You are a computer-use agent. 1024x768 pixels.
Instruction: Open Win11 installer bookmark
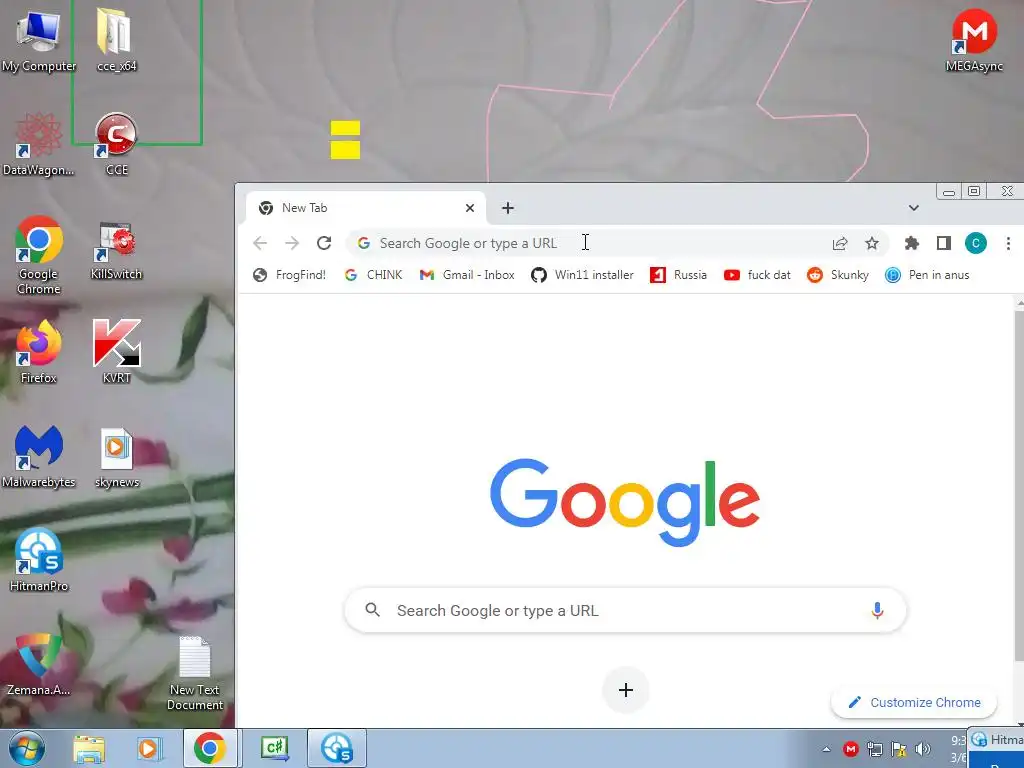point(583,275)
